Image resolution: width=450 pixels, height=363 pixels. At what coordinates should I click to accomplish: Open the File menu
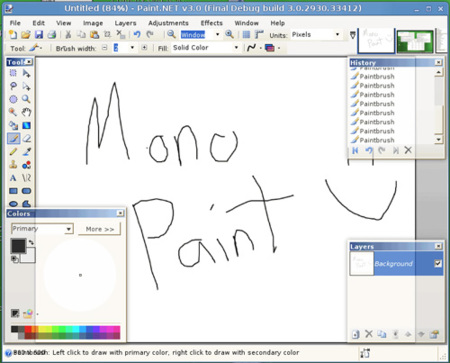coord(15,23)
